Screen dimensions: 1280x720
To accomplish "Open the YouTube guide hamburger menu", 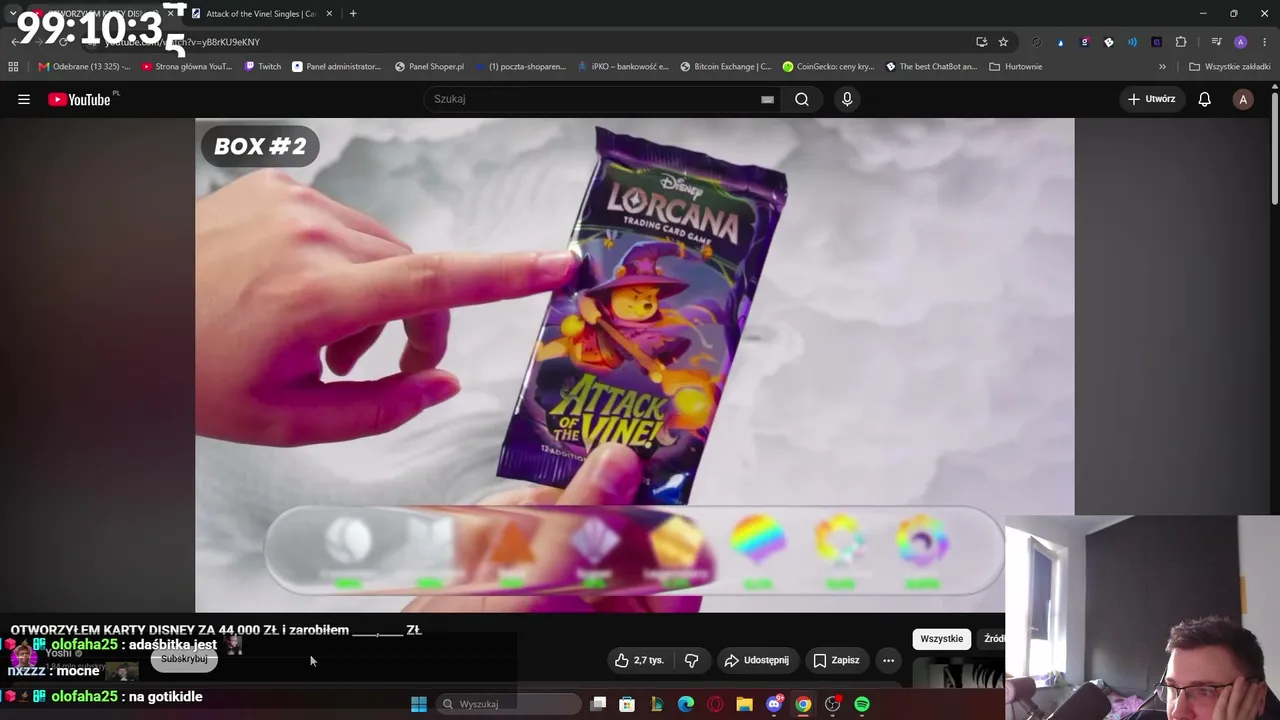I will click(24, 99).
